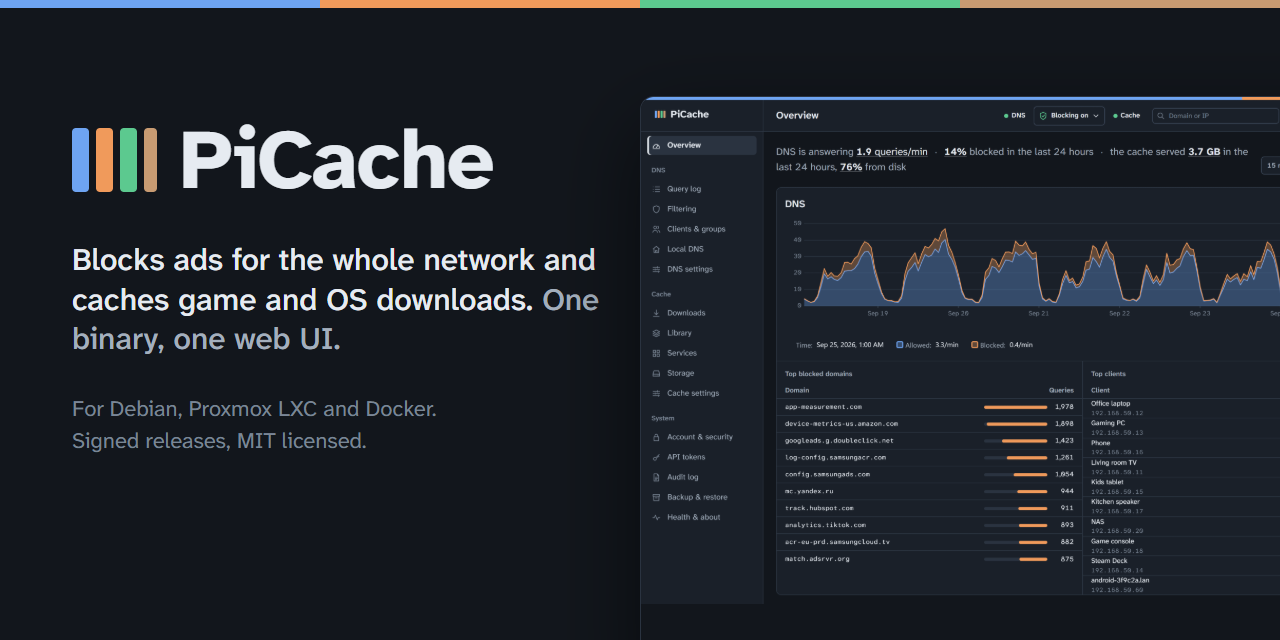The image size is (1280, 640).
Task: Click the Backup & restore archive icon
Action: pyautogui.click(x=656, y=497)
